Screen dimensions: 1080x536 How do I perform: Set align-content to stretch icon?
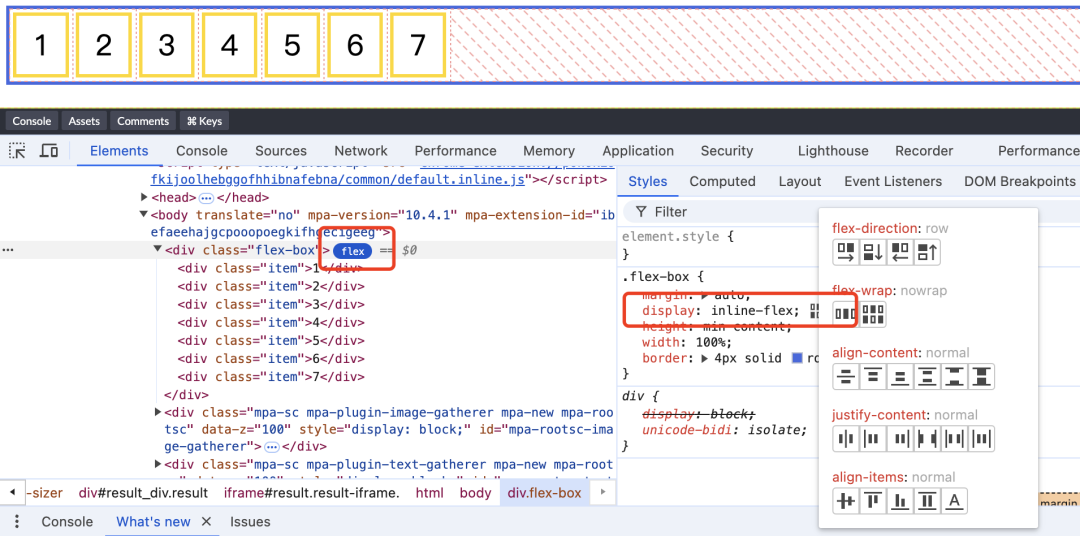pyautogui.click(x=982, y=377)
